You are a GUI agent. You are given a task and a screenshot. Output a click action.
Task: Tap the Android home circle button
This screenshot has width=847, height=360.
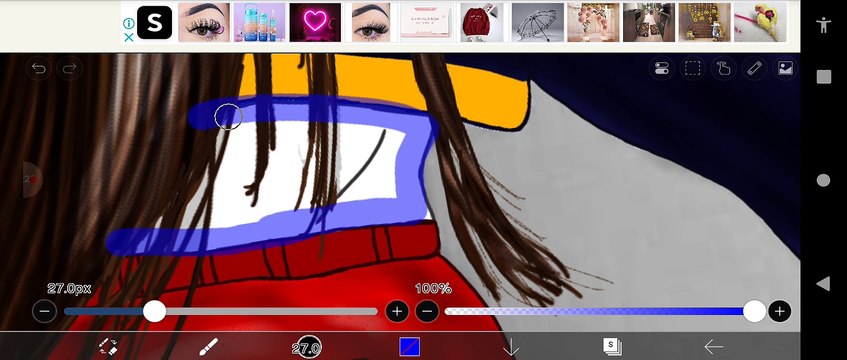(x=823, y=181)
